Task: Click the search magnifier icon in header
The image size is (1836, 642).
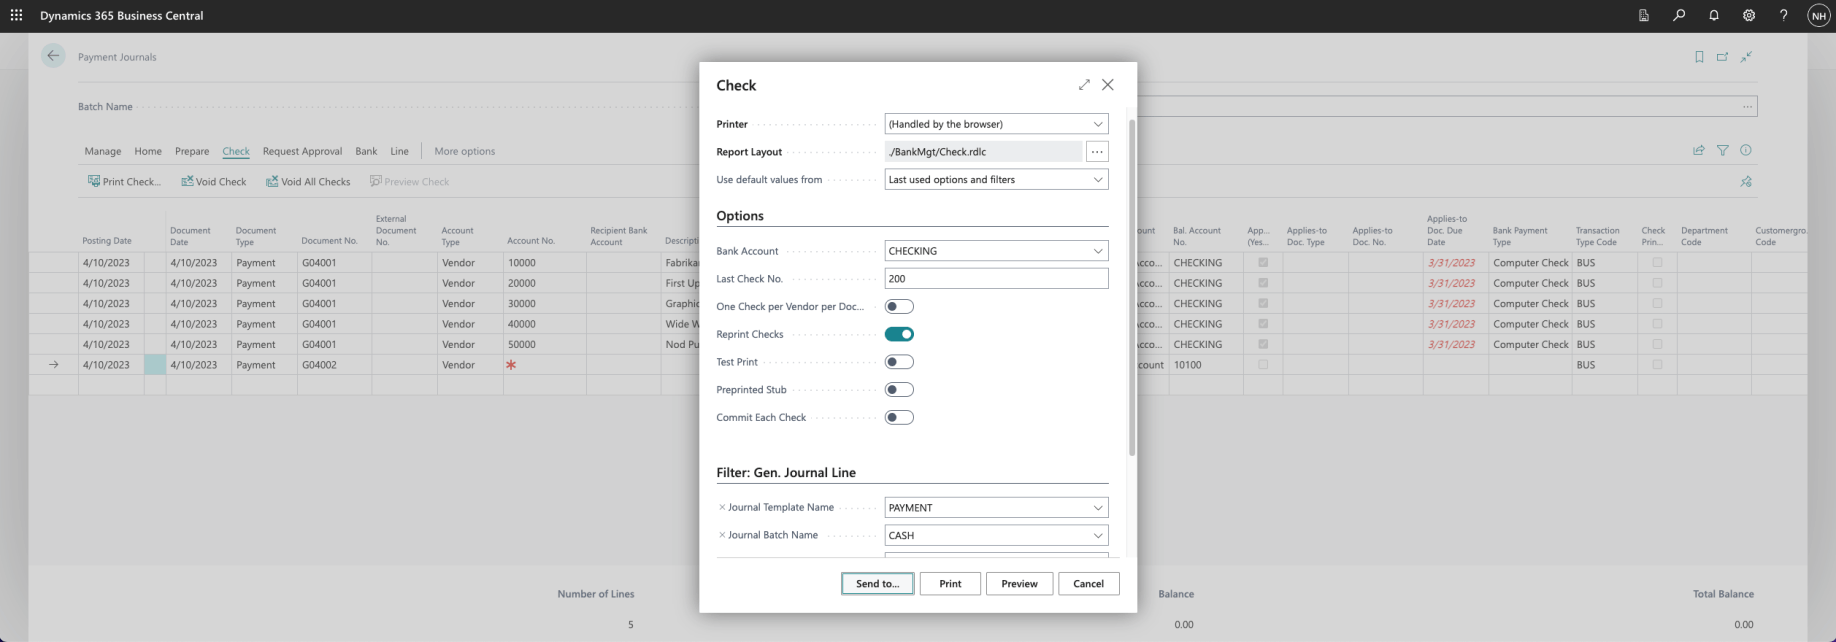Action: coord(1679,16)
